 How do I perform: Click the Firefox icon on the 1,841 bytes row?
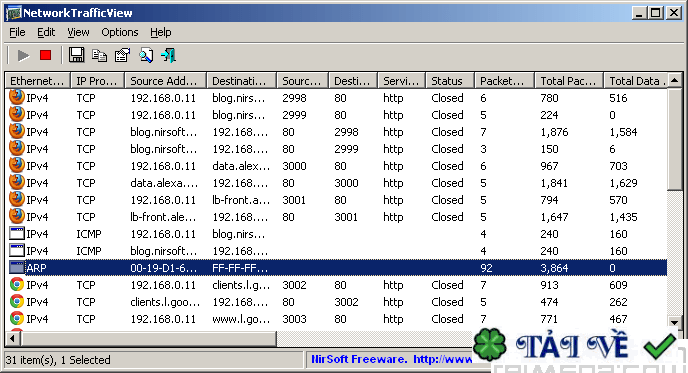click(17, 183)
